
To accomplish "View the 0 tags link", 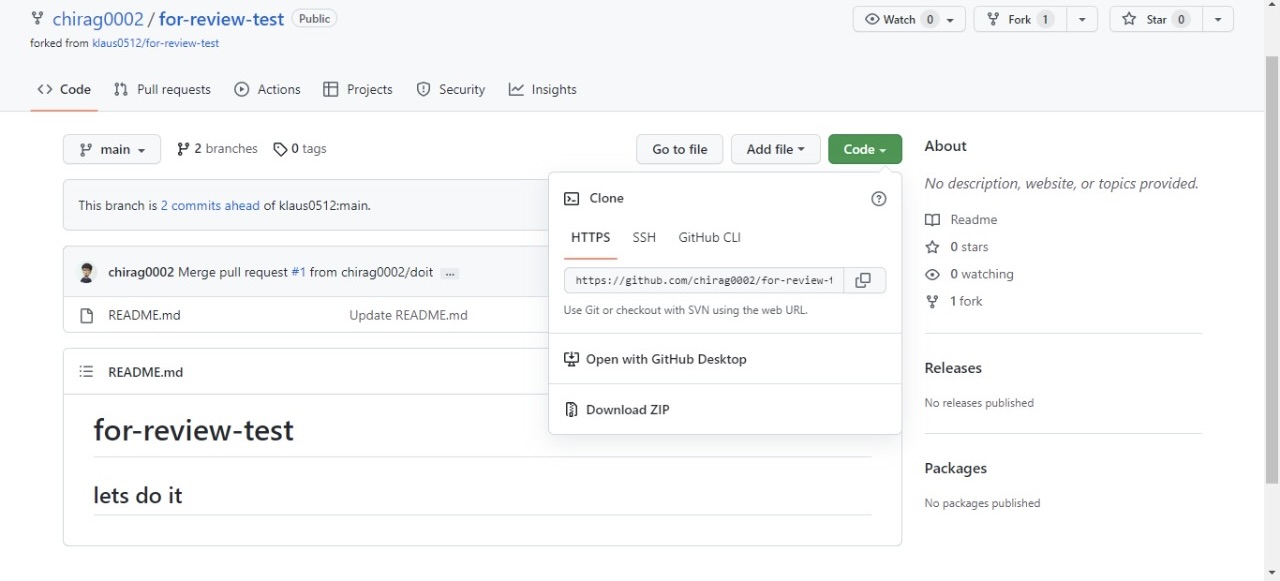I will pyautogui.click(x=300, y=148).
